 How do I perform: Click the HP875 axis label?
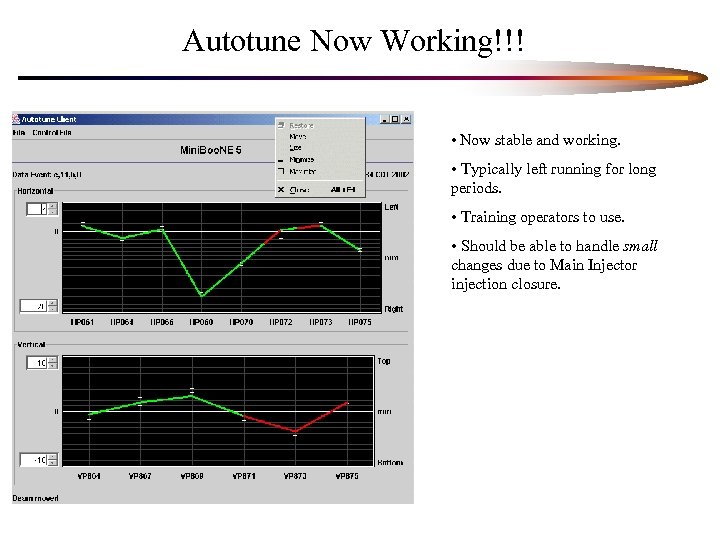point(360,322)
